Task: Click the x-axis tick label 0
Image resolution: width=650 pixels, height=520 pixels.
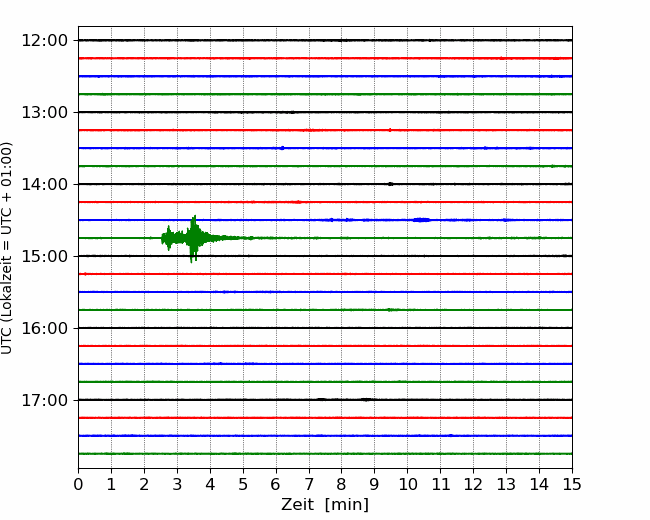Action: pyautogui.click(x=78, y=485)
